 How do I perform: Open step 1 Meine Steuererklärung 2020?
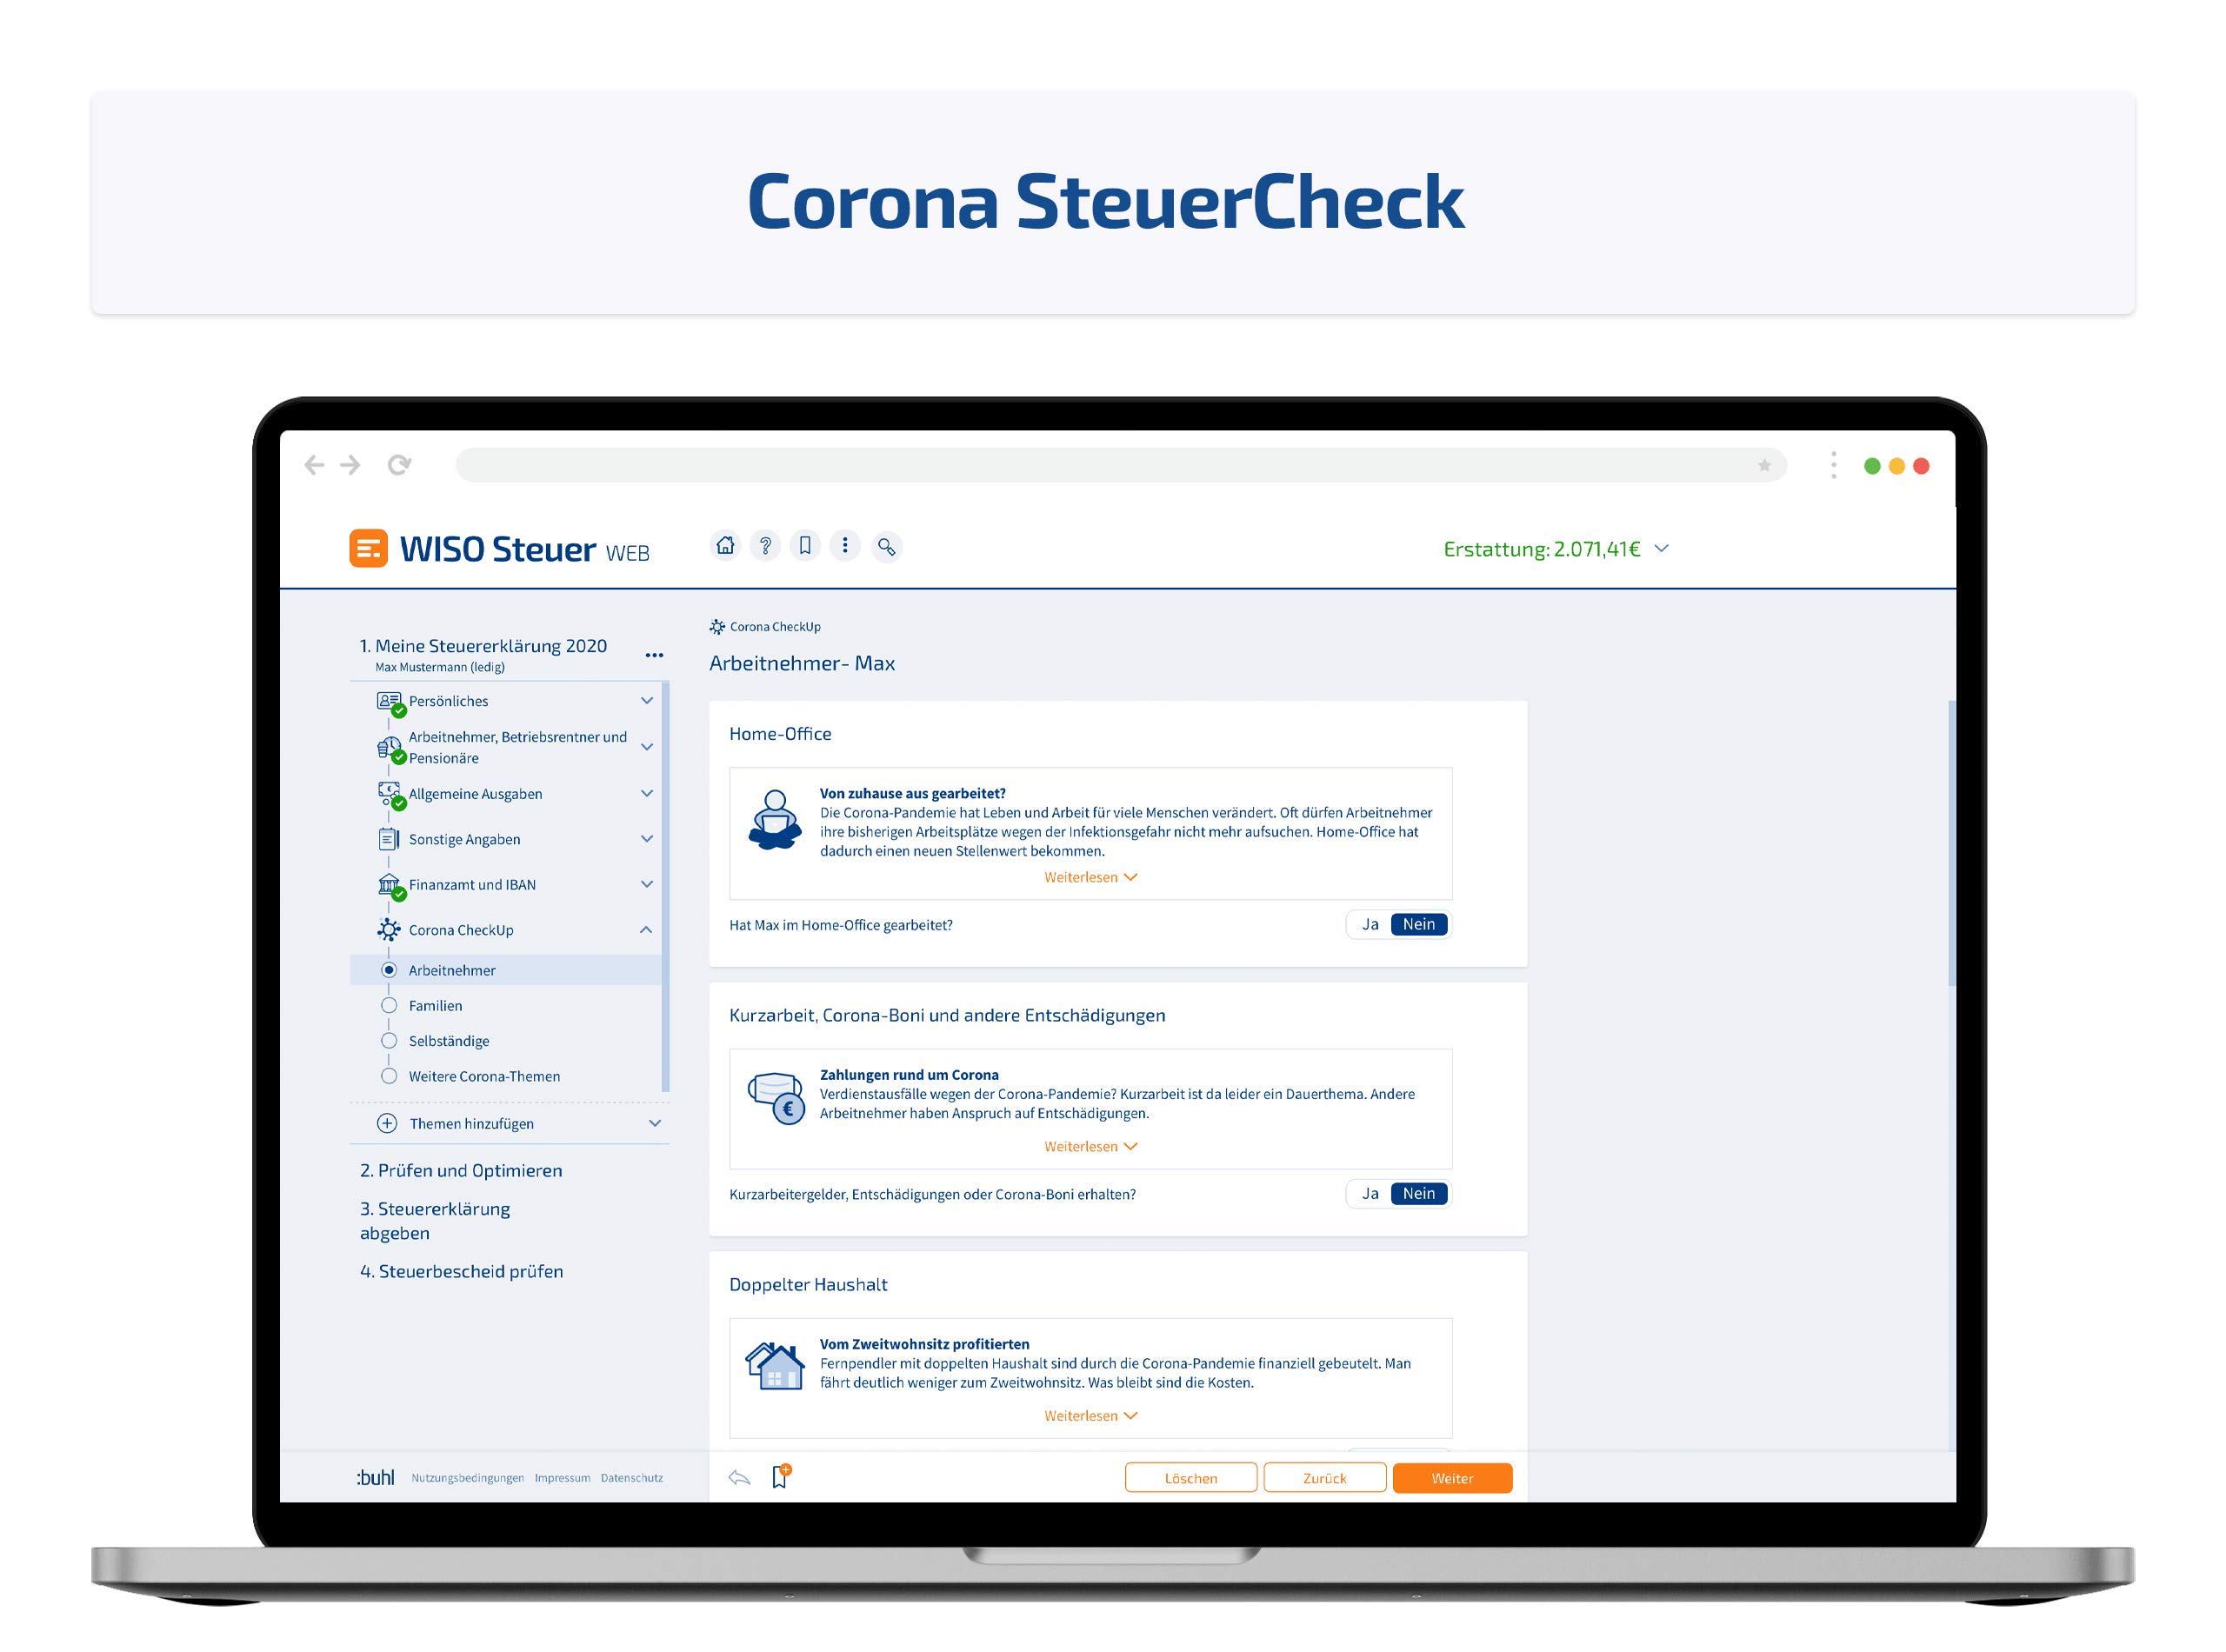pos(483,646)
